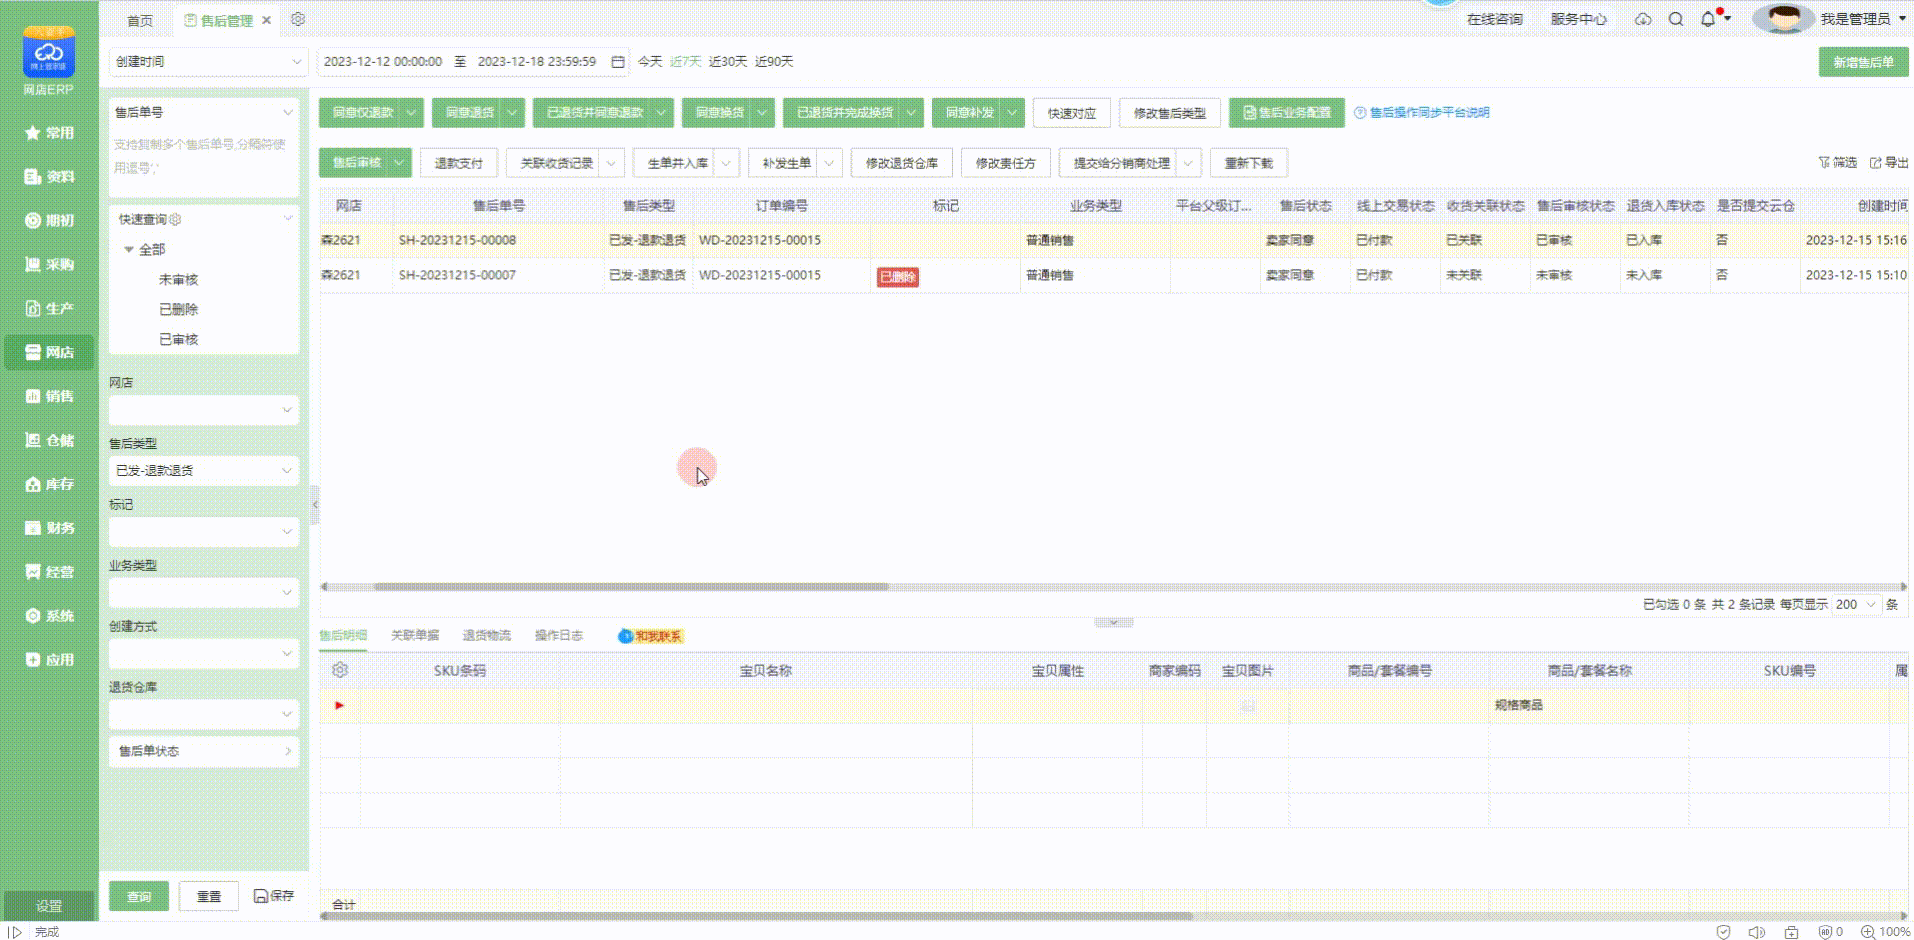1914x940 pixels.
Task: Open tab settings gear beside 售后管理 tab
Action: coord(297,19)
